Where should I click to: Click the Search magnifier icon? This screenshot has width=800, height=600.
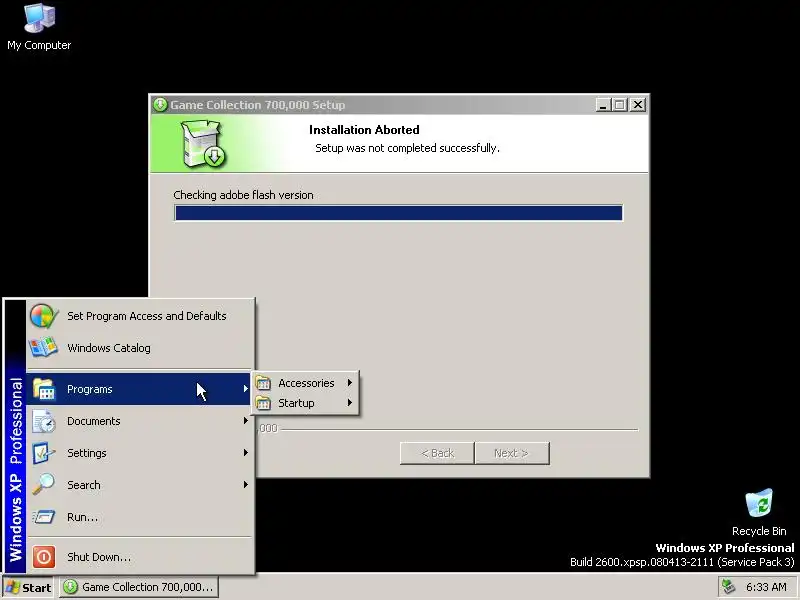pyautogui.click(x=44, y=485)
